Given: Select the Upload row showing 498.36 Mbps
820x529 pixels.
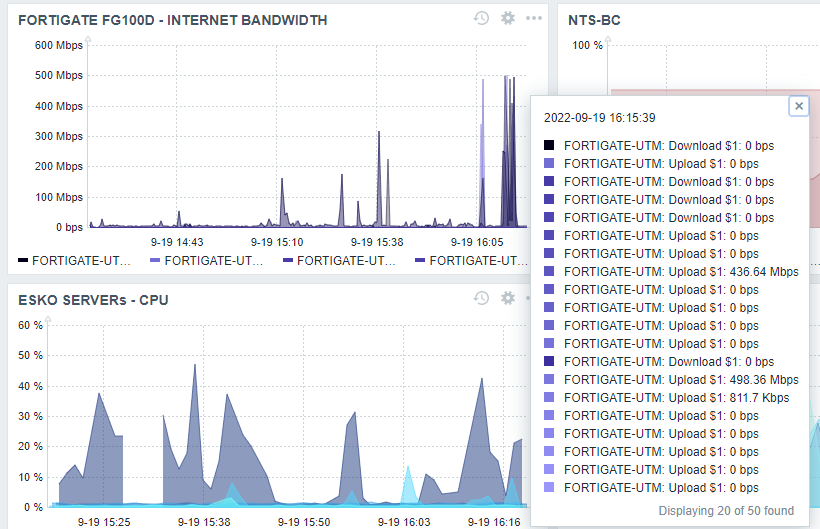Looking at the screenshot, I should pos(680,380).
